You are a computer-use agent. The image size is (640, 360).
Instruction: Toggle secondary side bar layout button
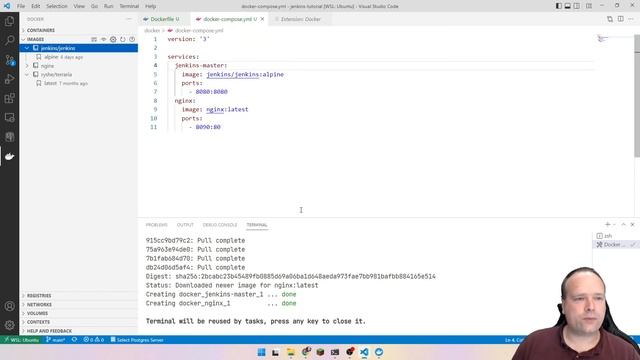[577, 6]
